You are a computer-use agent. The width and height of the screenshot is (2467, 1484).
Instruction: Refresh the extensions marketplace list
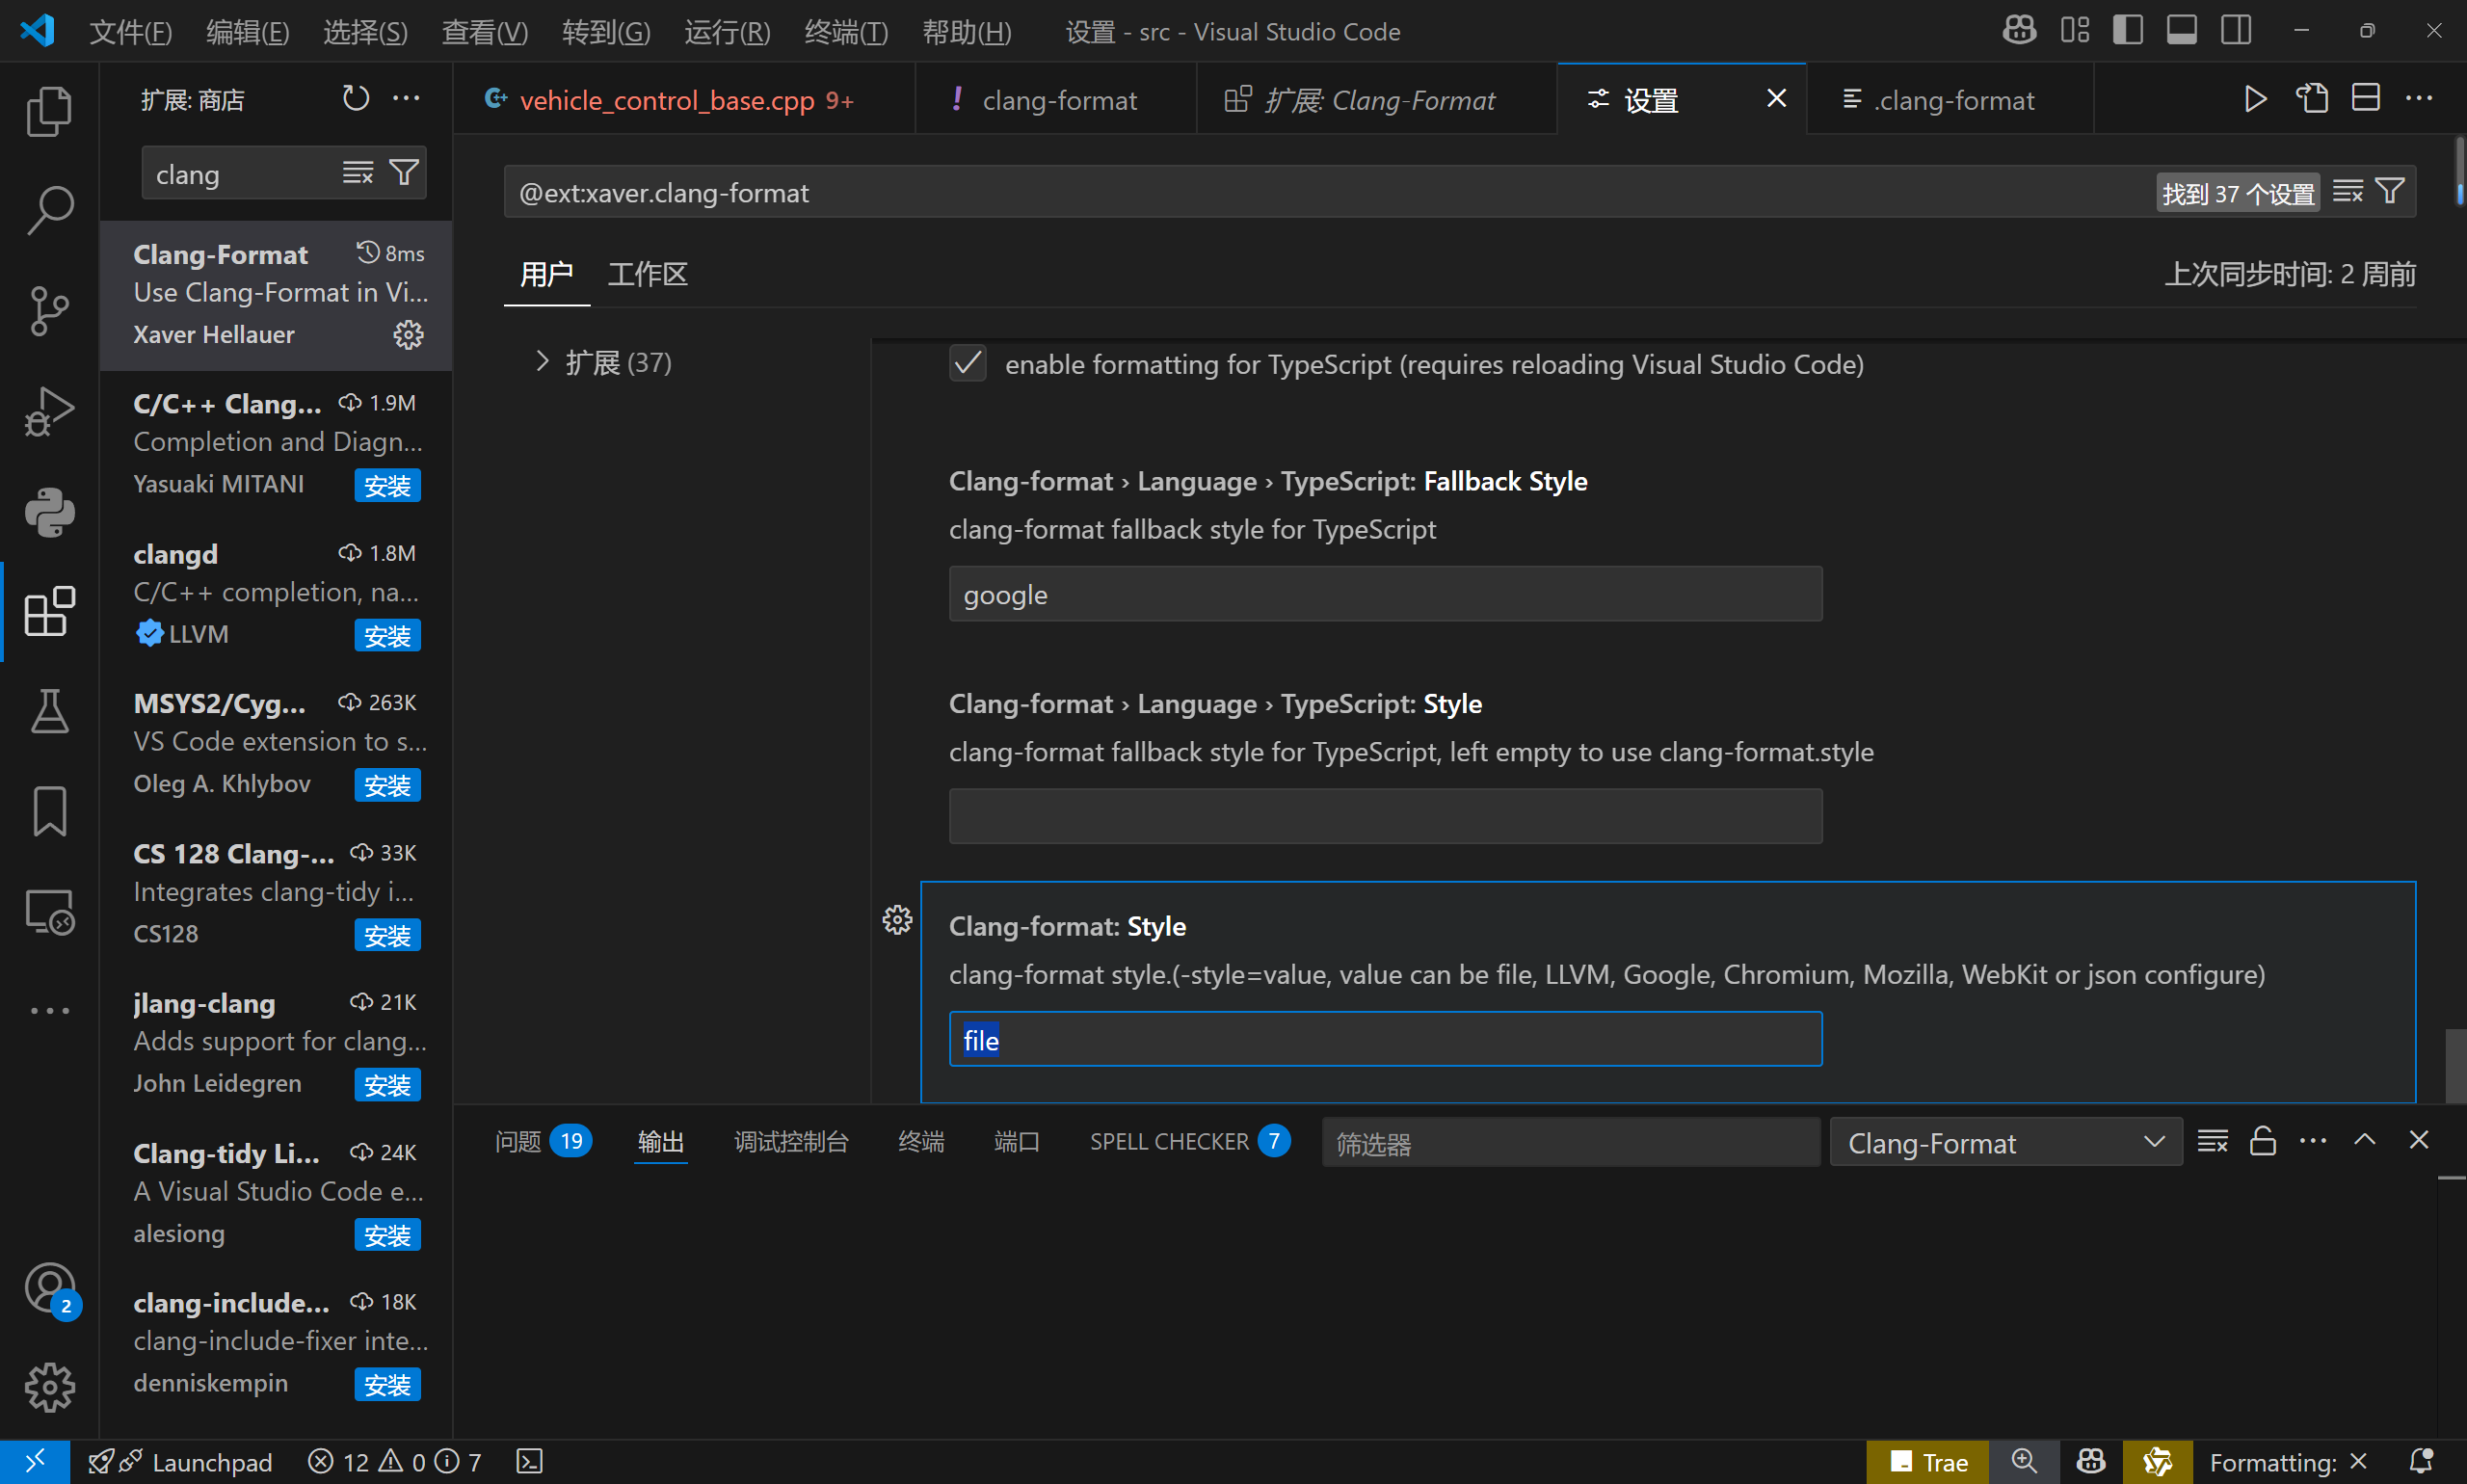pyautogui.click(x=356, y=98)
